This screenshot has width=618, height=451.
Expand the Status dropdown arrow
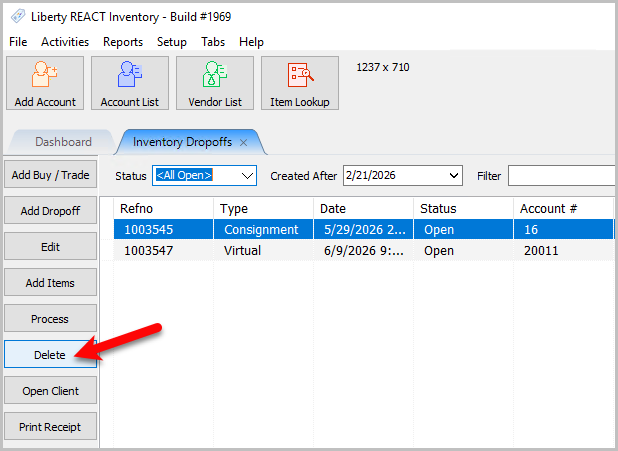click(247, 175)
